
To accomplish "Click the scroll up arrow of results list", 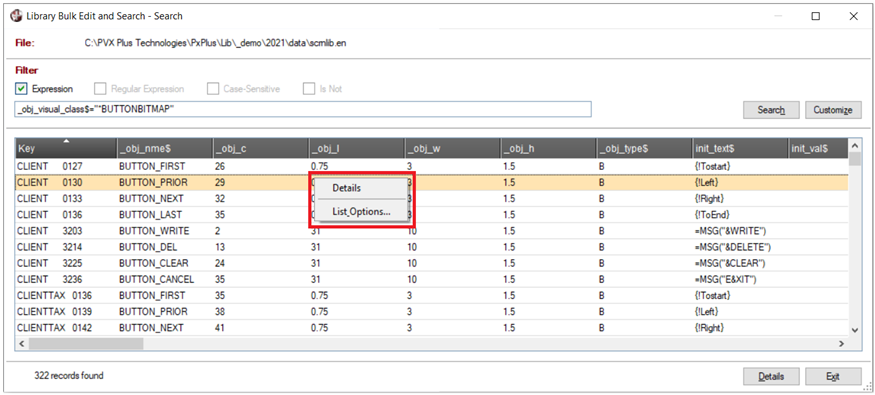I will (x=854, y=146).
